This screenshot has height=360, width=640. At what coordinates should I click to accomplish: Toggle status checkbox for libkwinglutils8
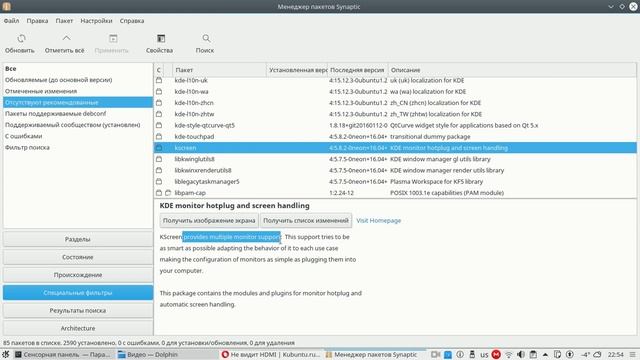click(x=159, y=159)
